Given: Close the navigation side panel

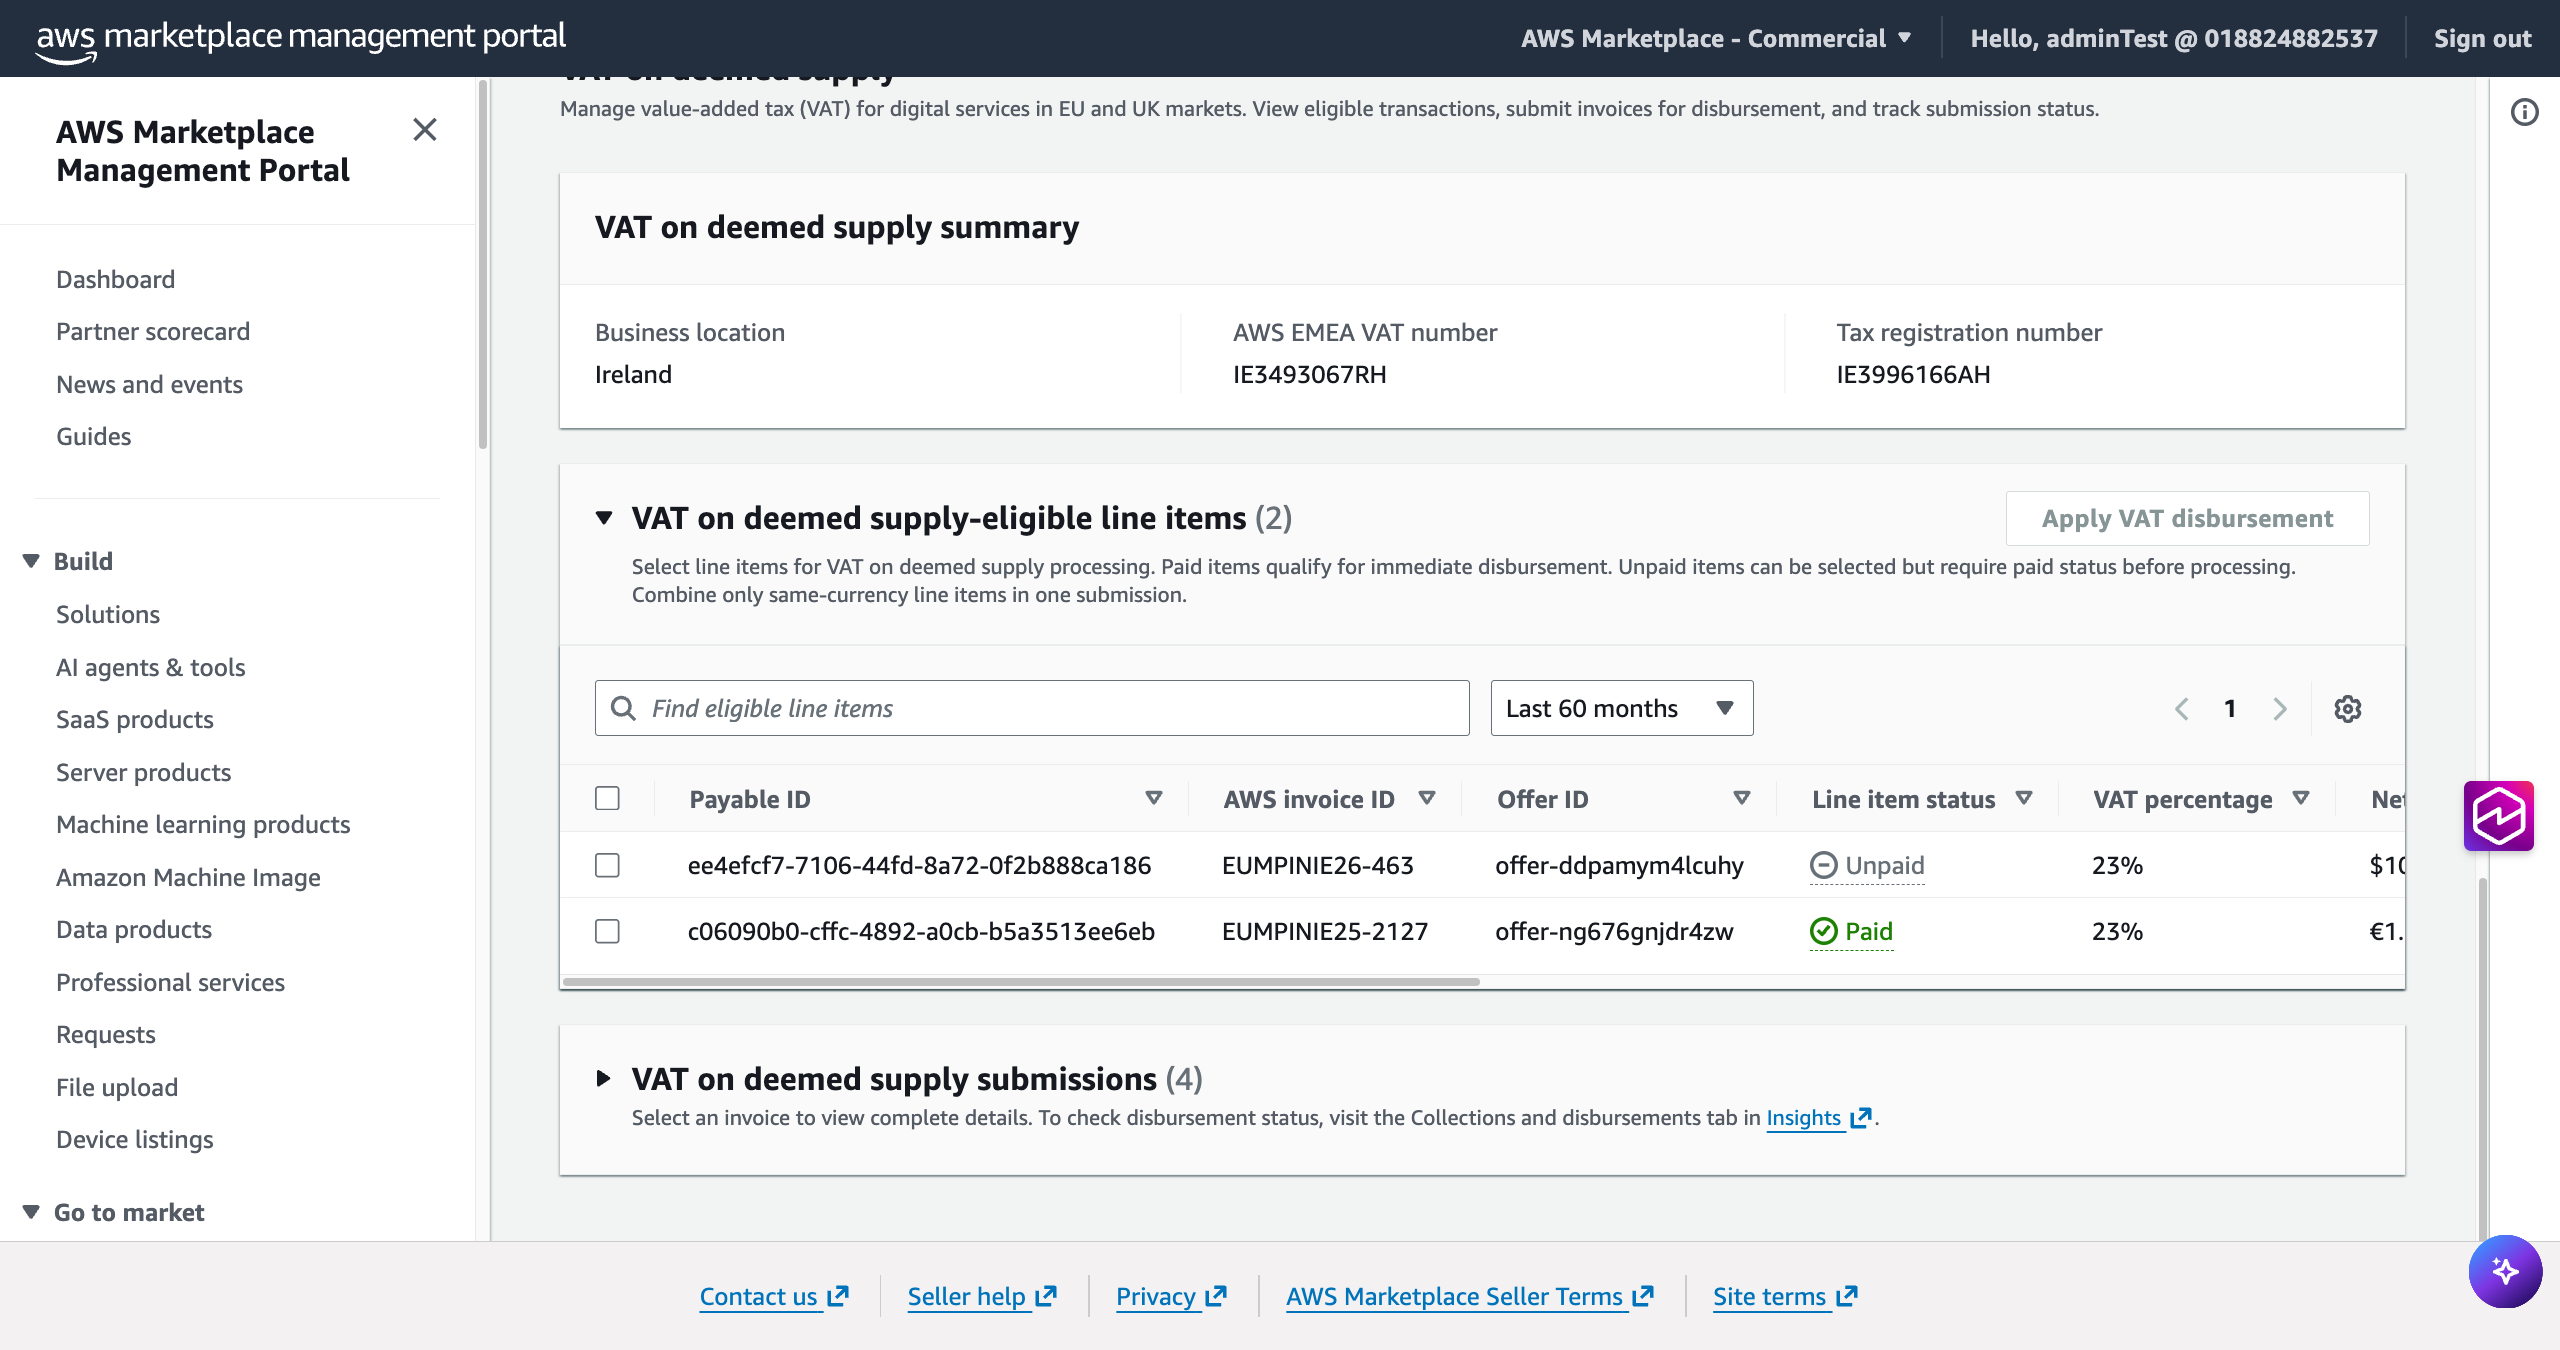Looking at the screenshot, I should click(x=425, y=130).
